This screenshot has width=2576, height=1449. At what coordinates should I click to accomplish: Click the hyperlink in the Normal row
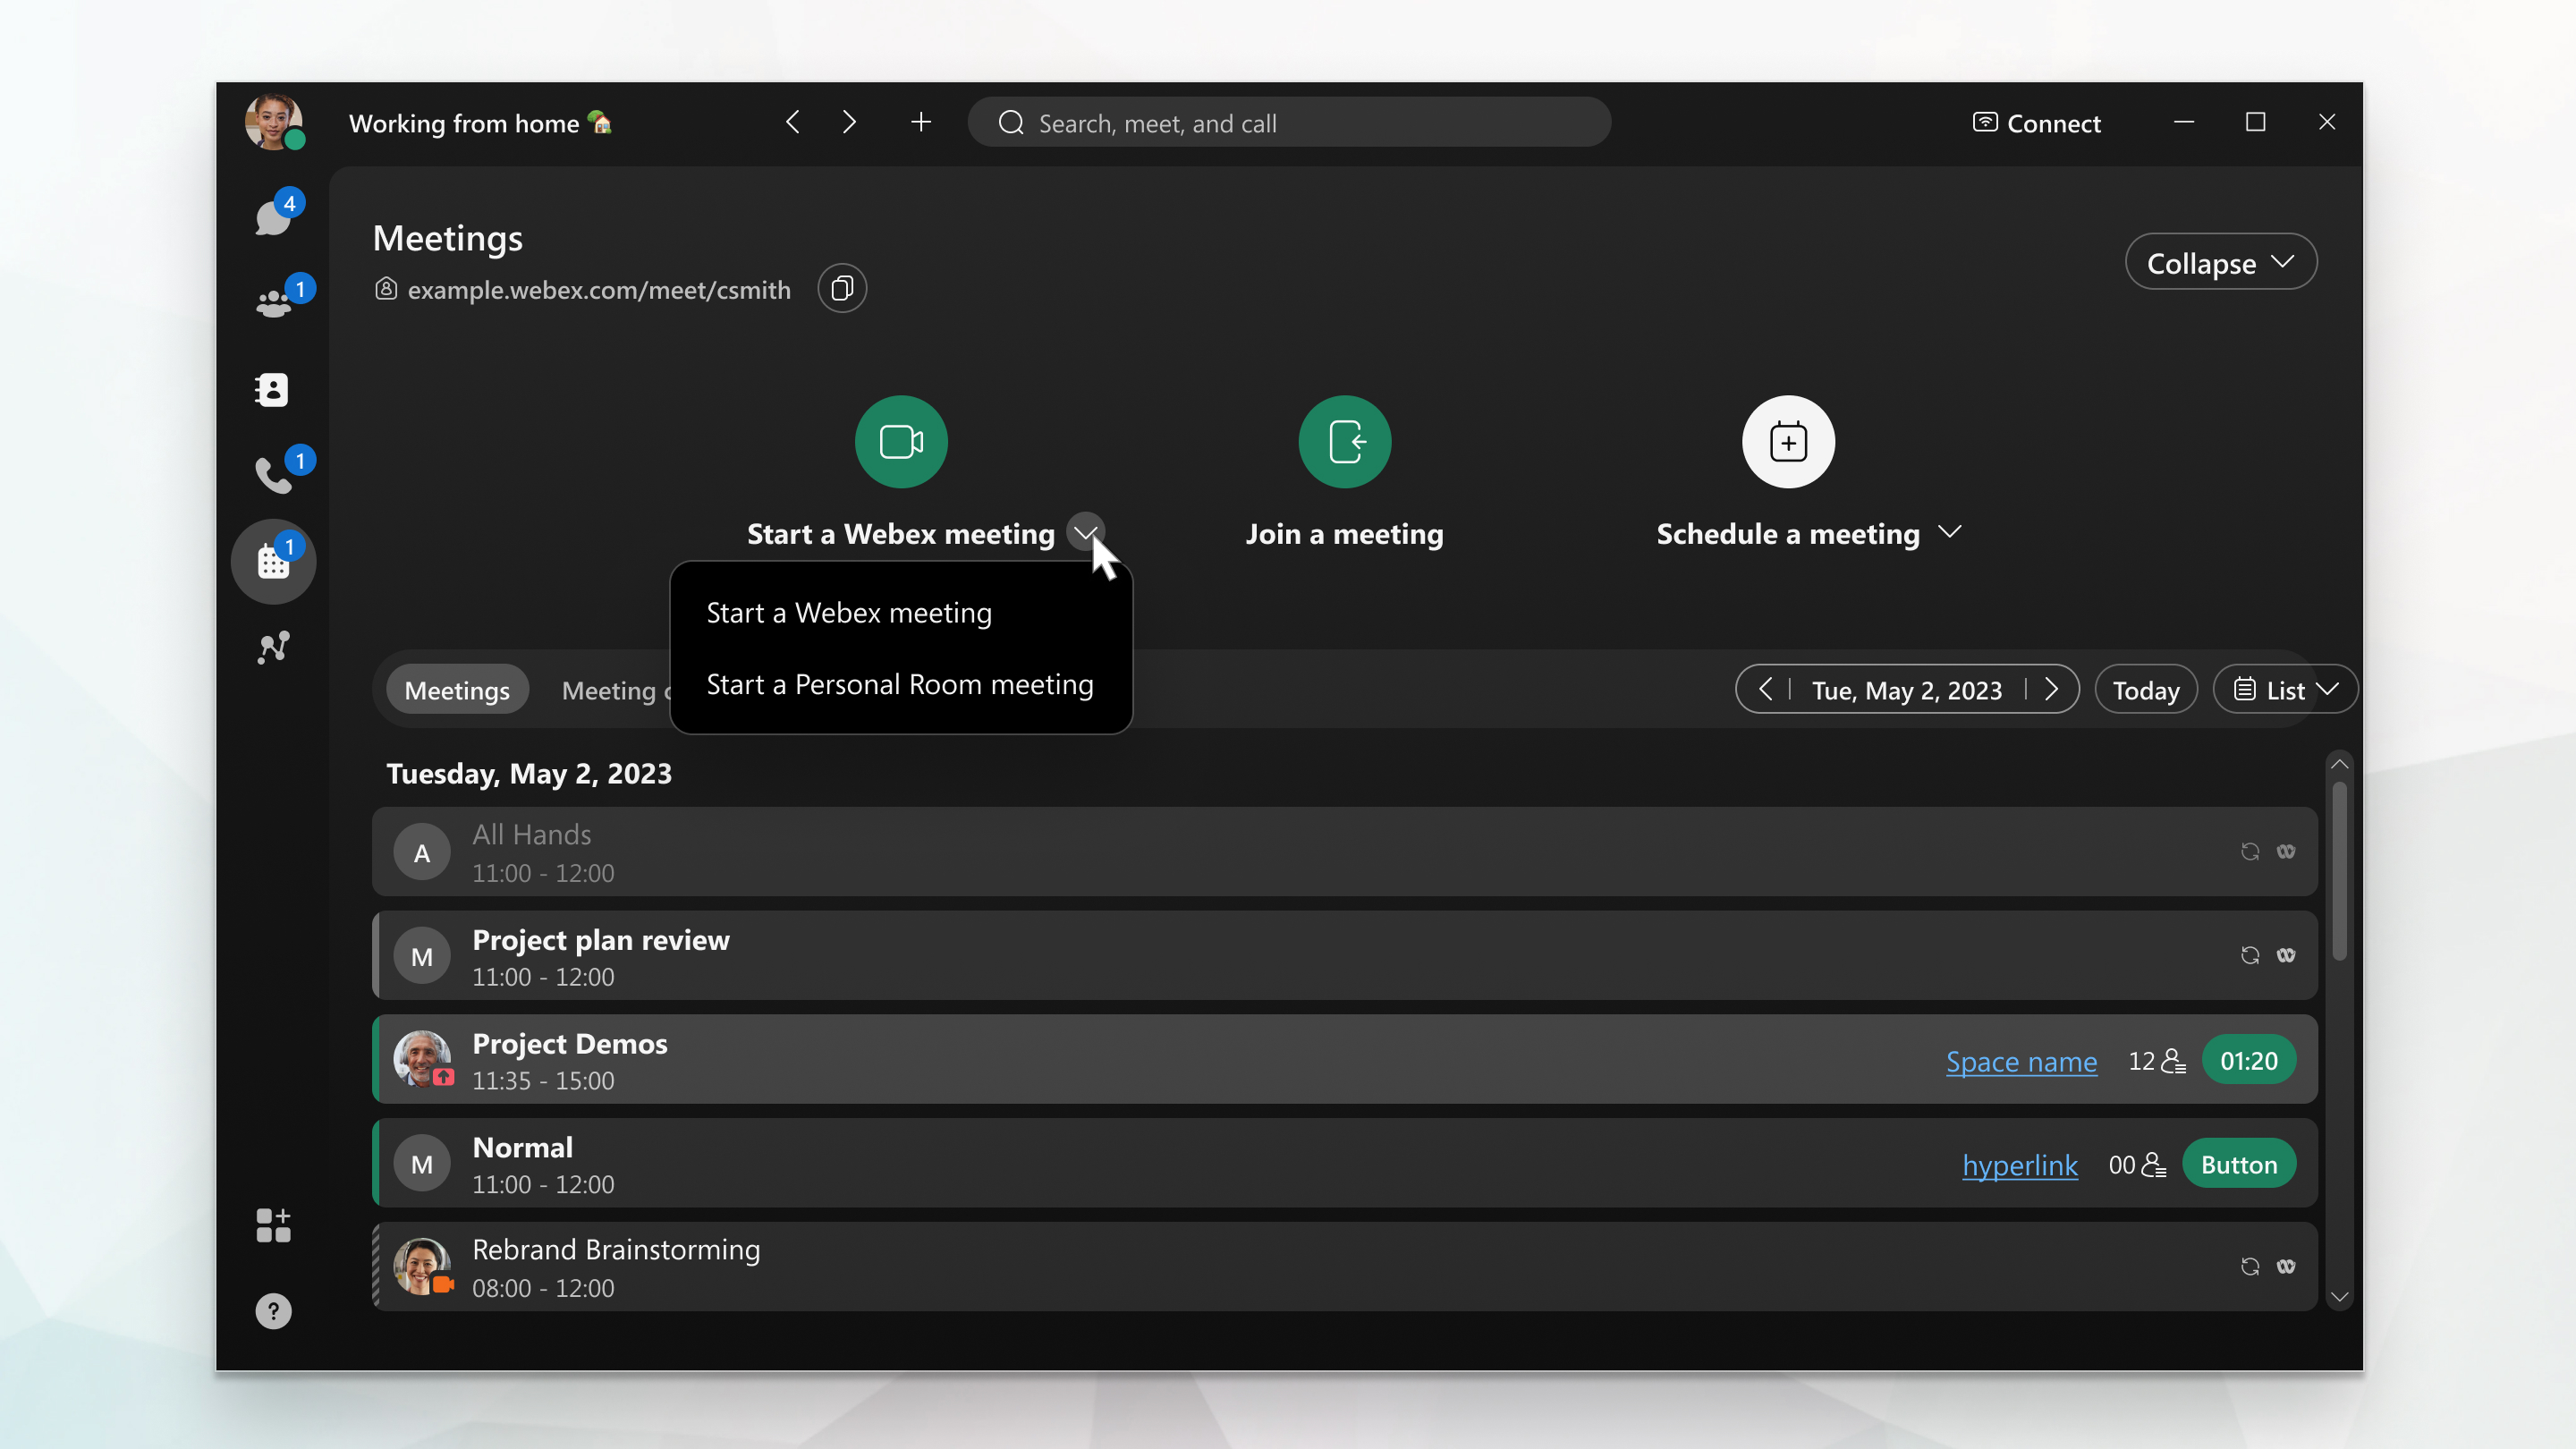2019,1165
